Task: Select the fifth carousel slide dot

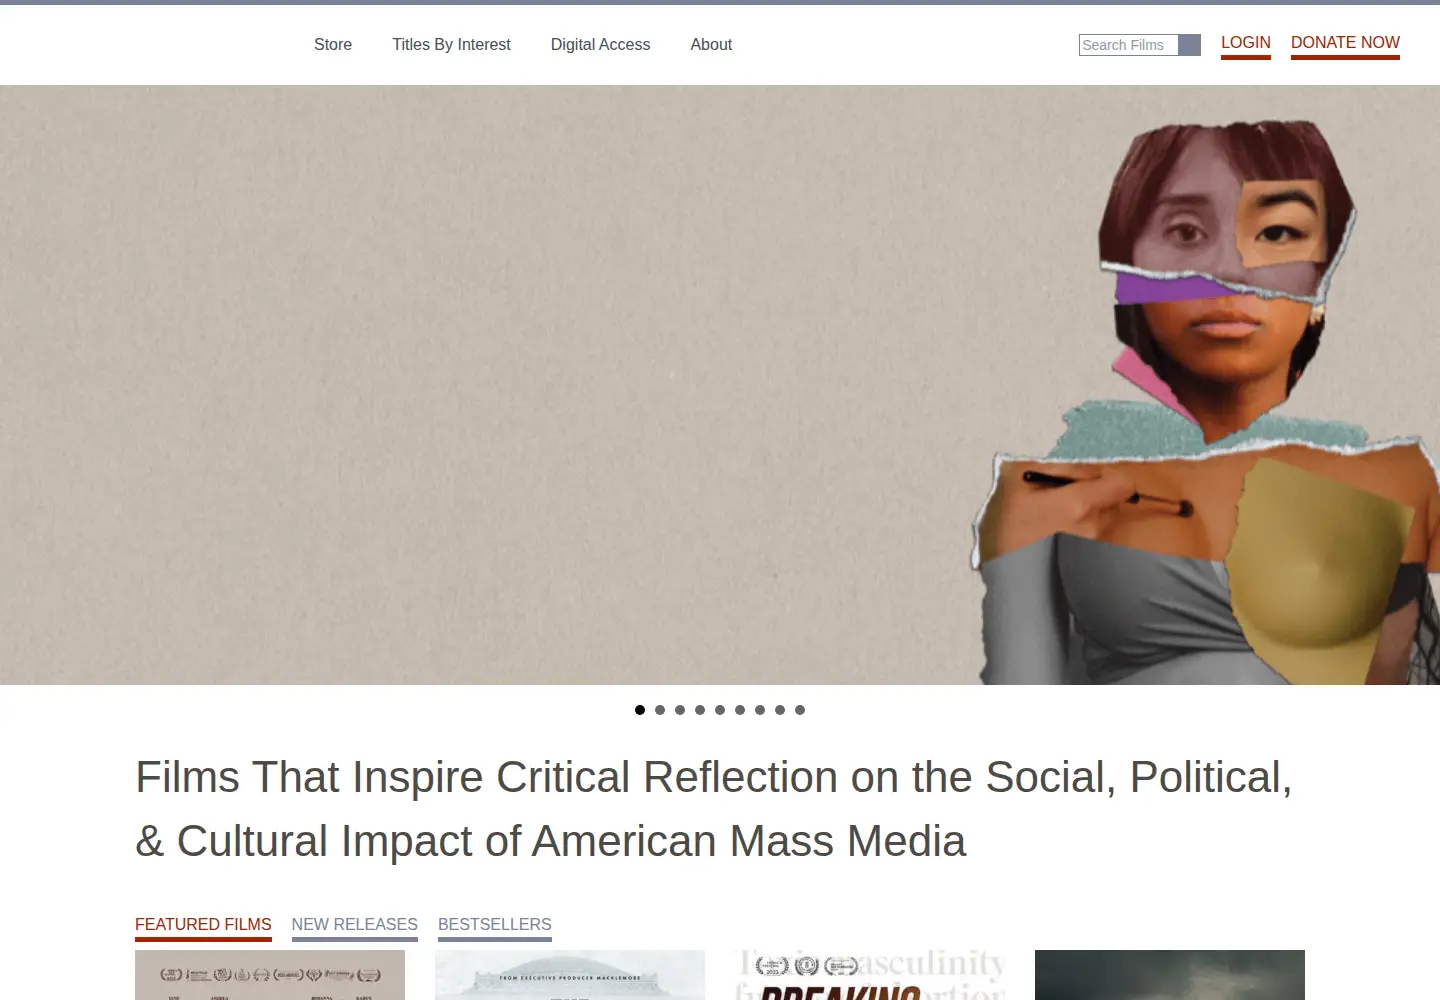Action: tap(720, 710)
